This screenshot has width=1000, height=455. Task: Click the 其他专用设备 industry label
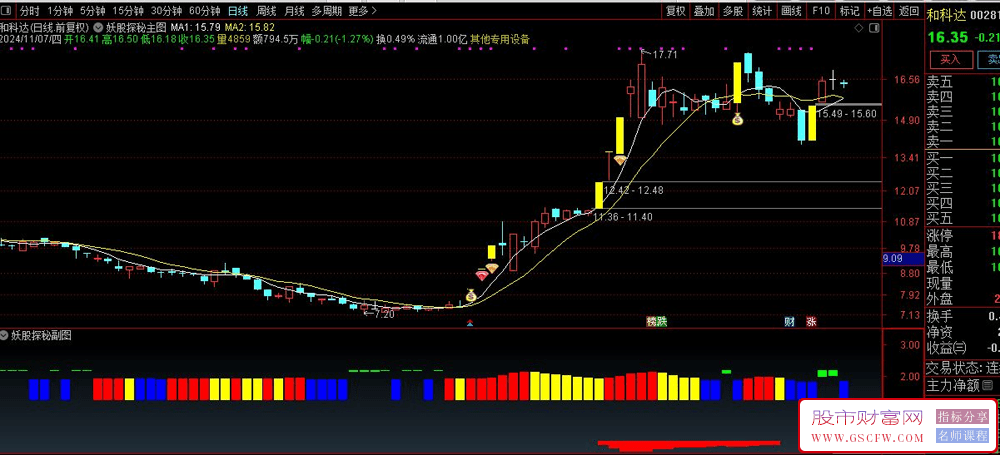pos(500,39)
